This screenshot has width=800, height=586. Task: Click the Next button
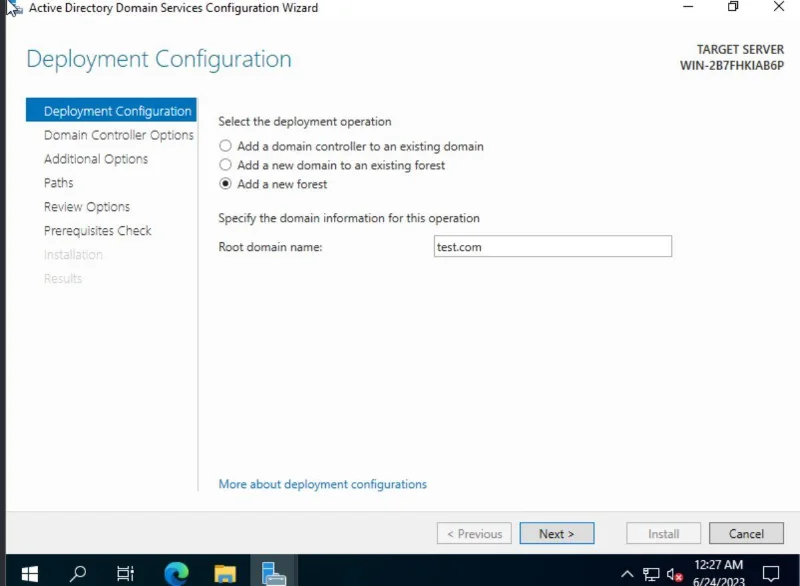(557, 533)
